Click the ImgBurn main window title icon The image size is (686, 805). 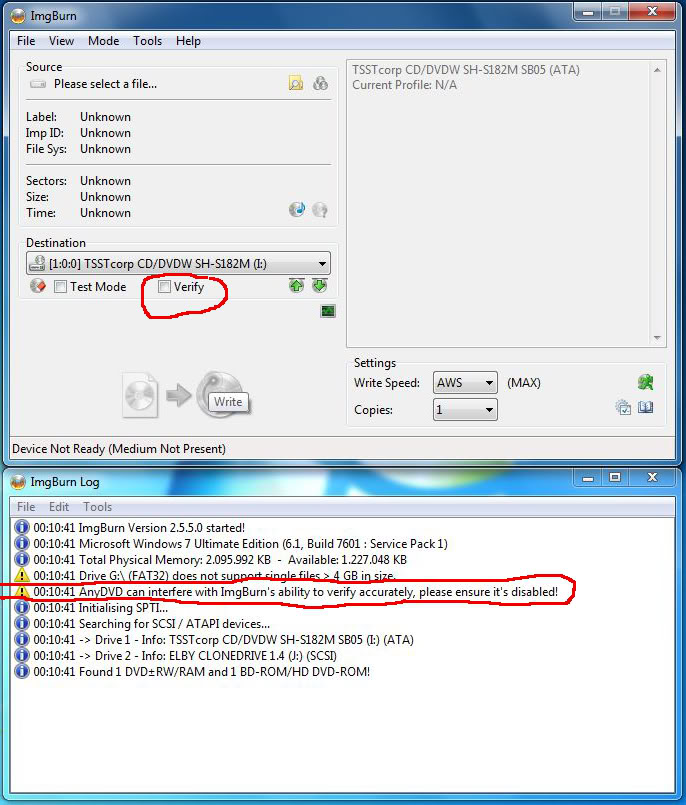[x=18, y=16]
